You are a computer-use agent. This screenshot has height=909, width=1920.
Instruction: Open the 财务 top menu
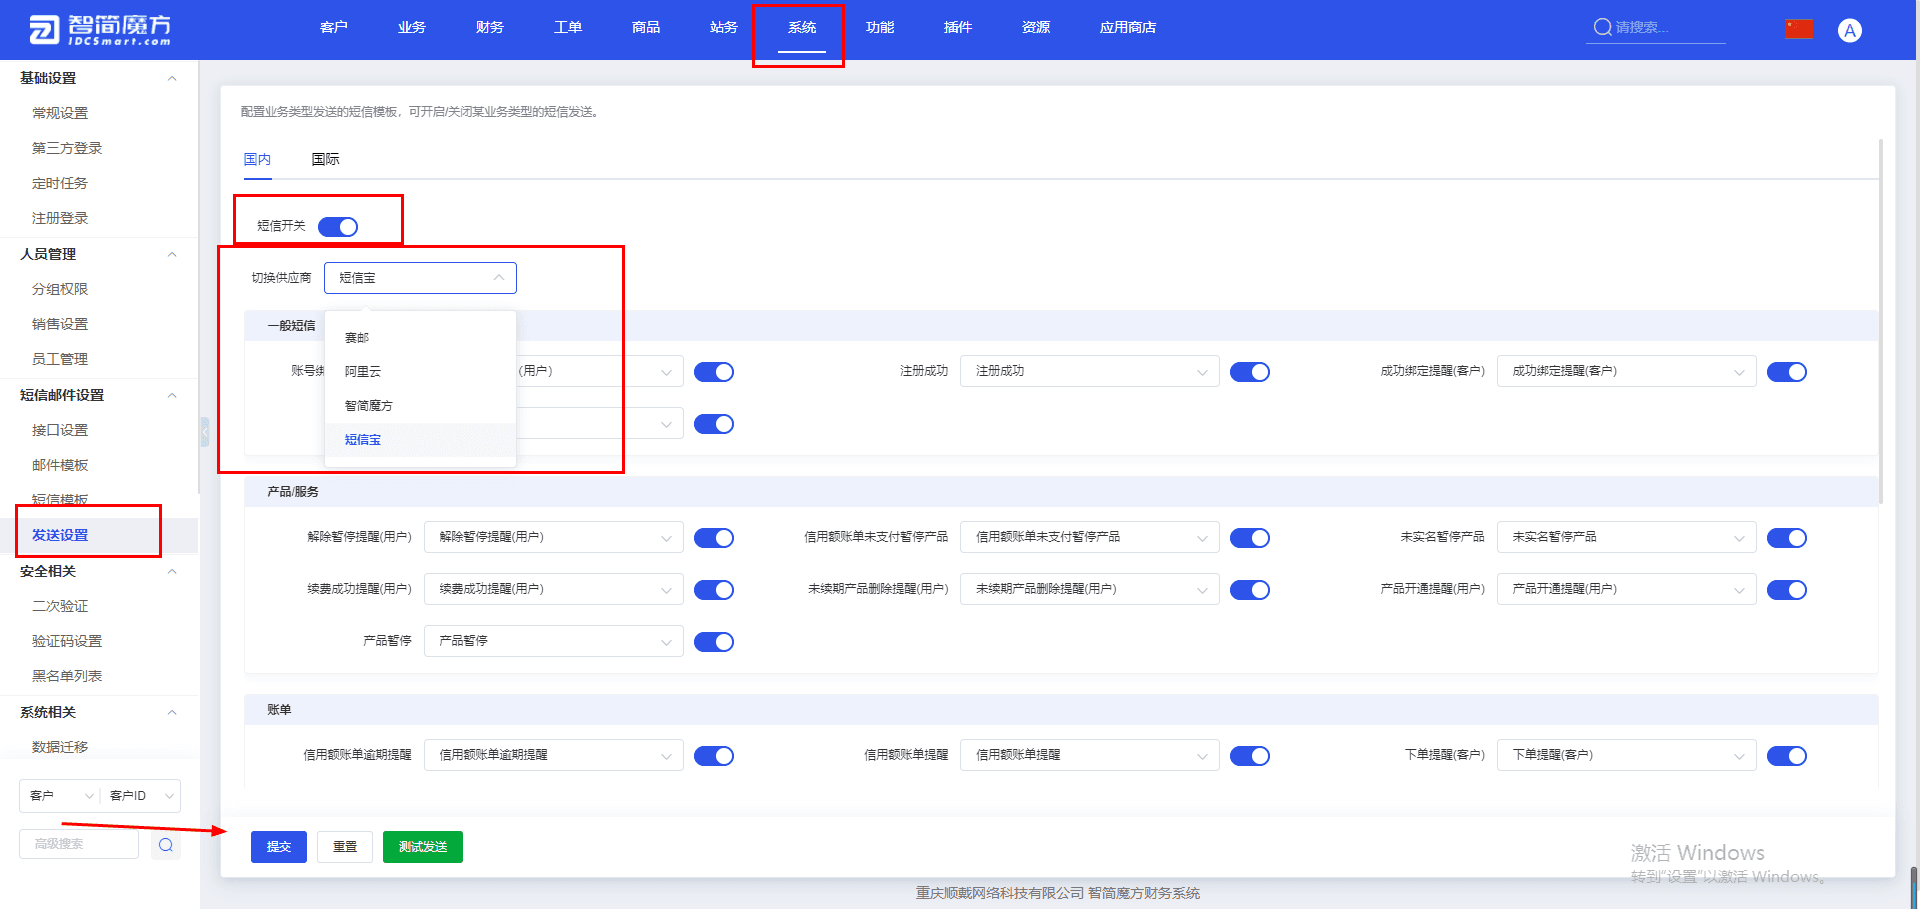[490, 28]
